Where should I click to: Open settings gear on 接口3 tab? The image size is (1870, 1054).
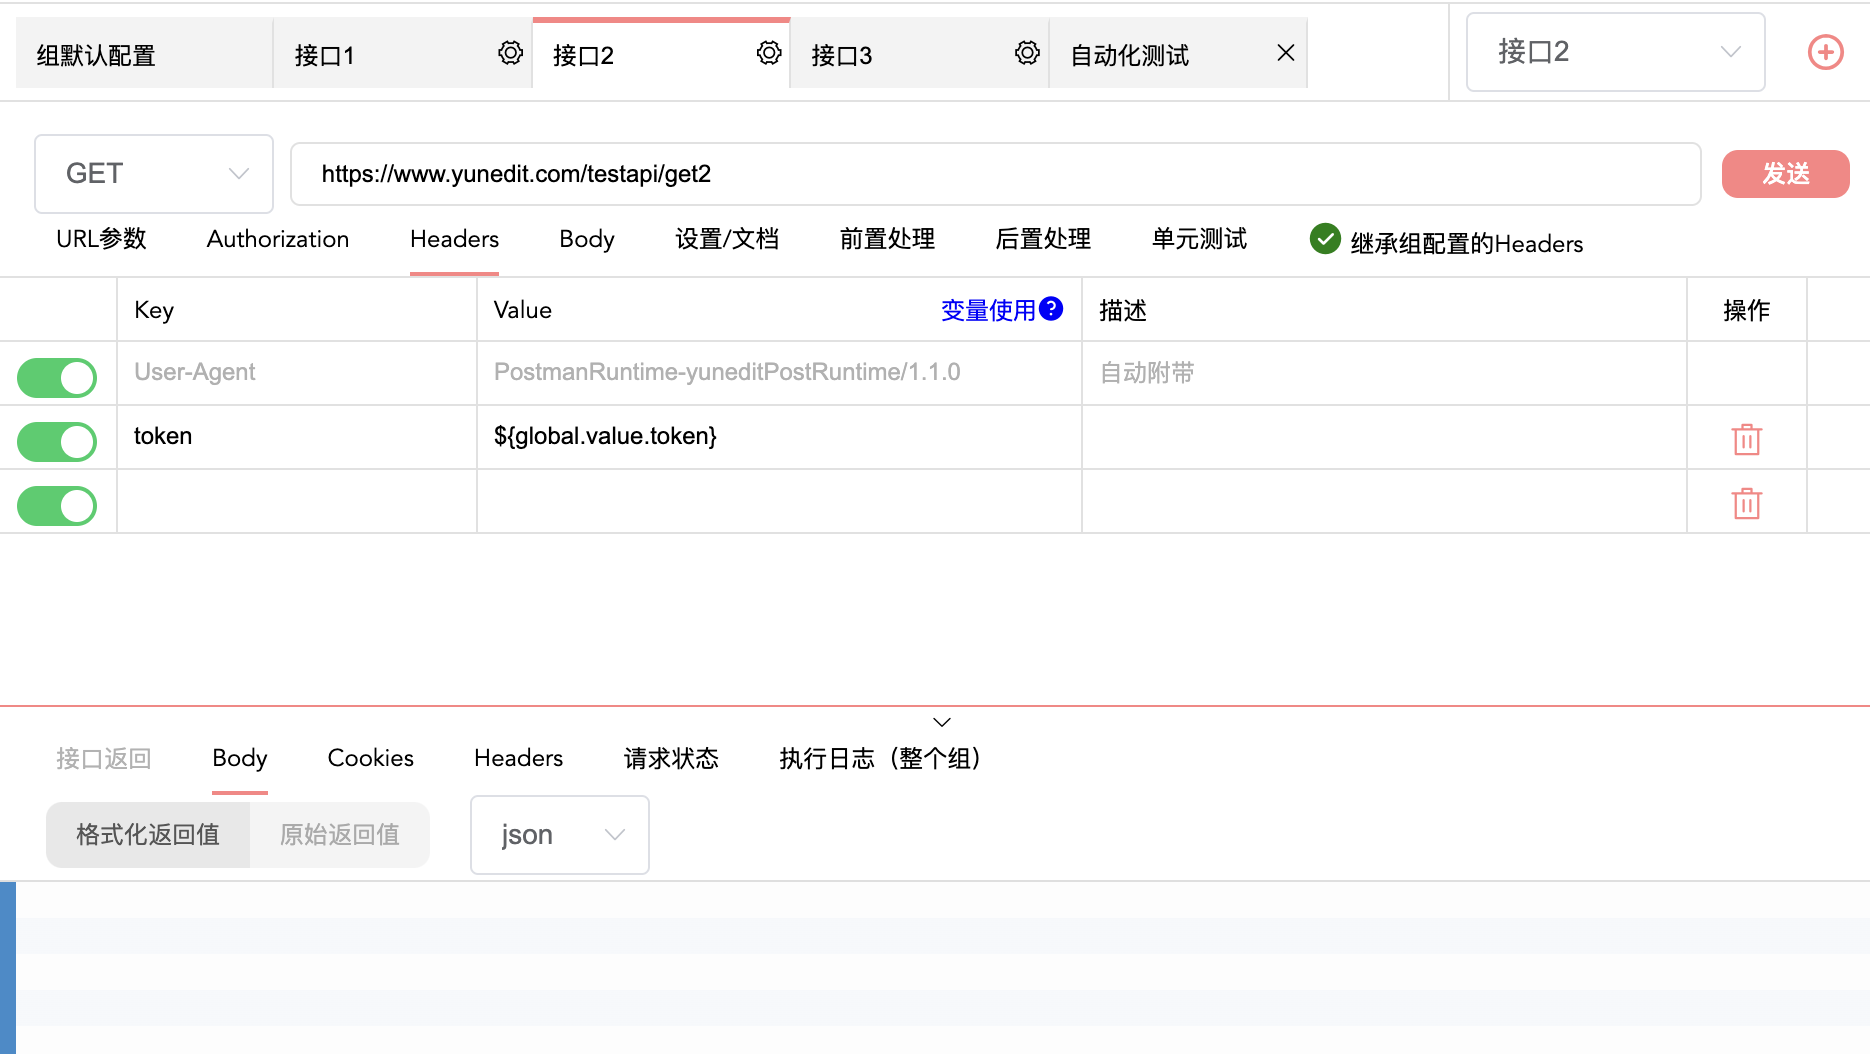tap(1027, 53)
